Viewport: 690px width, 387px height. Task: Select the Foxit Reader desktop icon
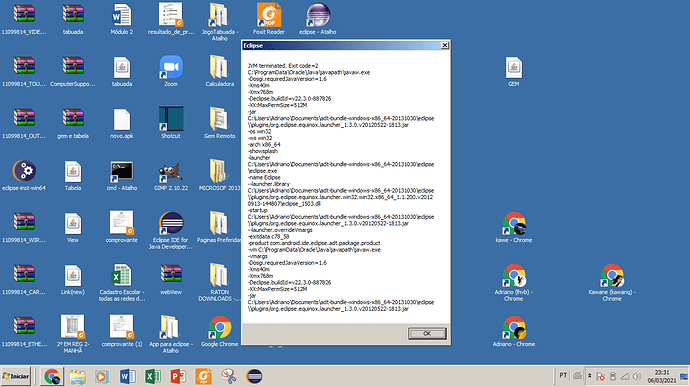point(268,19)
